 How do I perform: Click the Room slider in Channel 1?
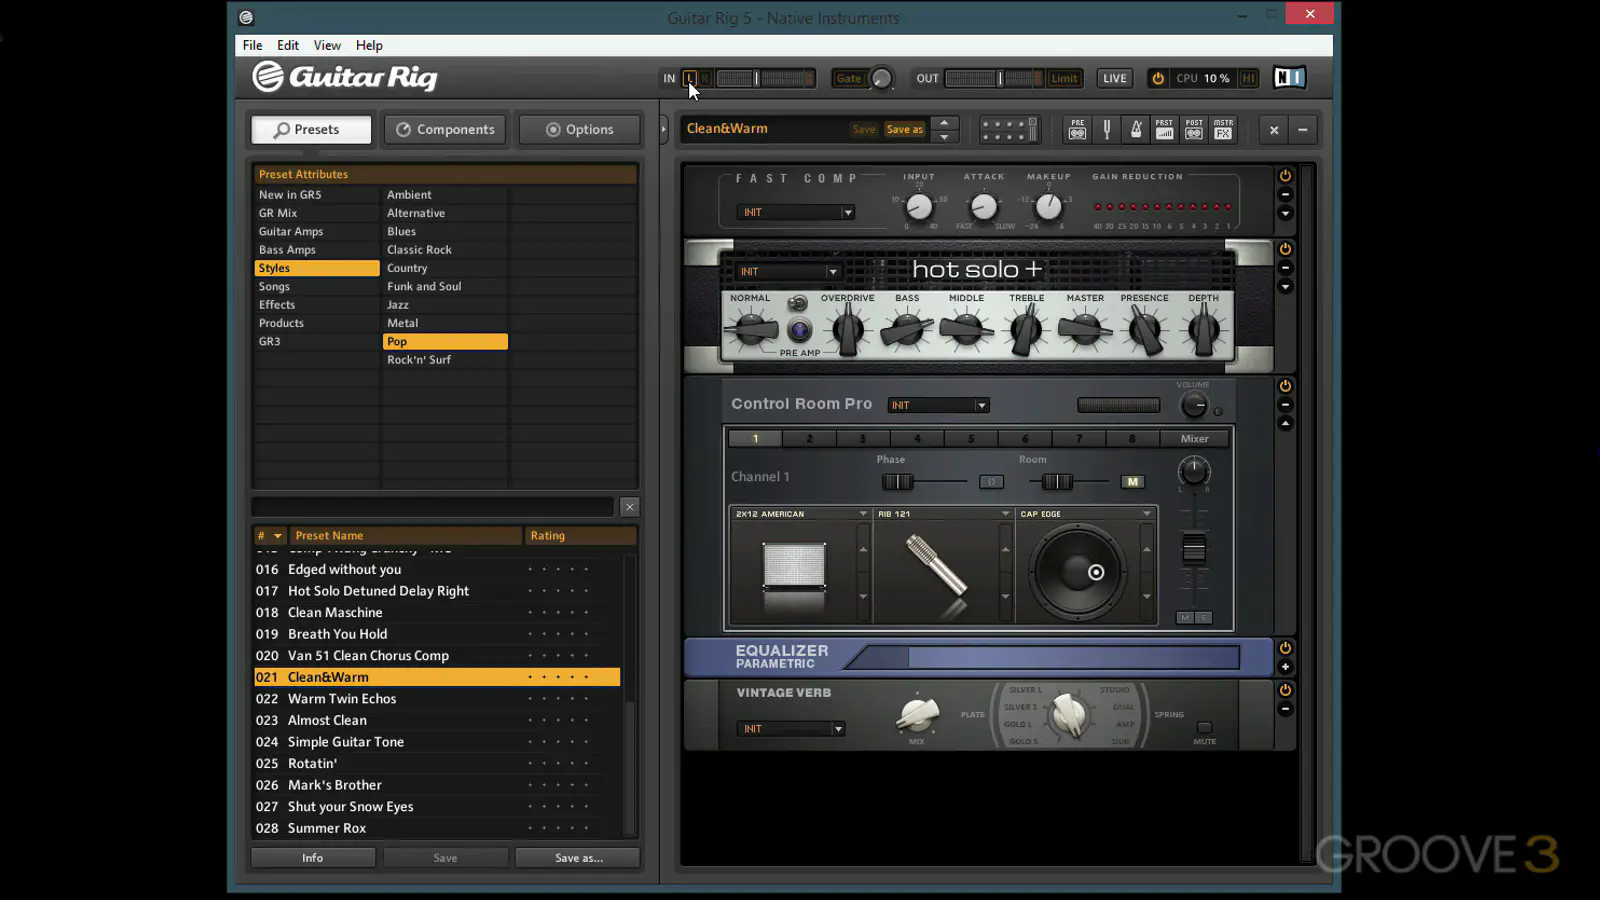click(1057, 482)
